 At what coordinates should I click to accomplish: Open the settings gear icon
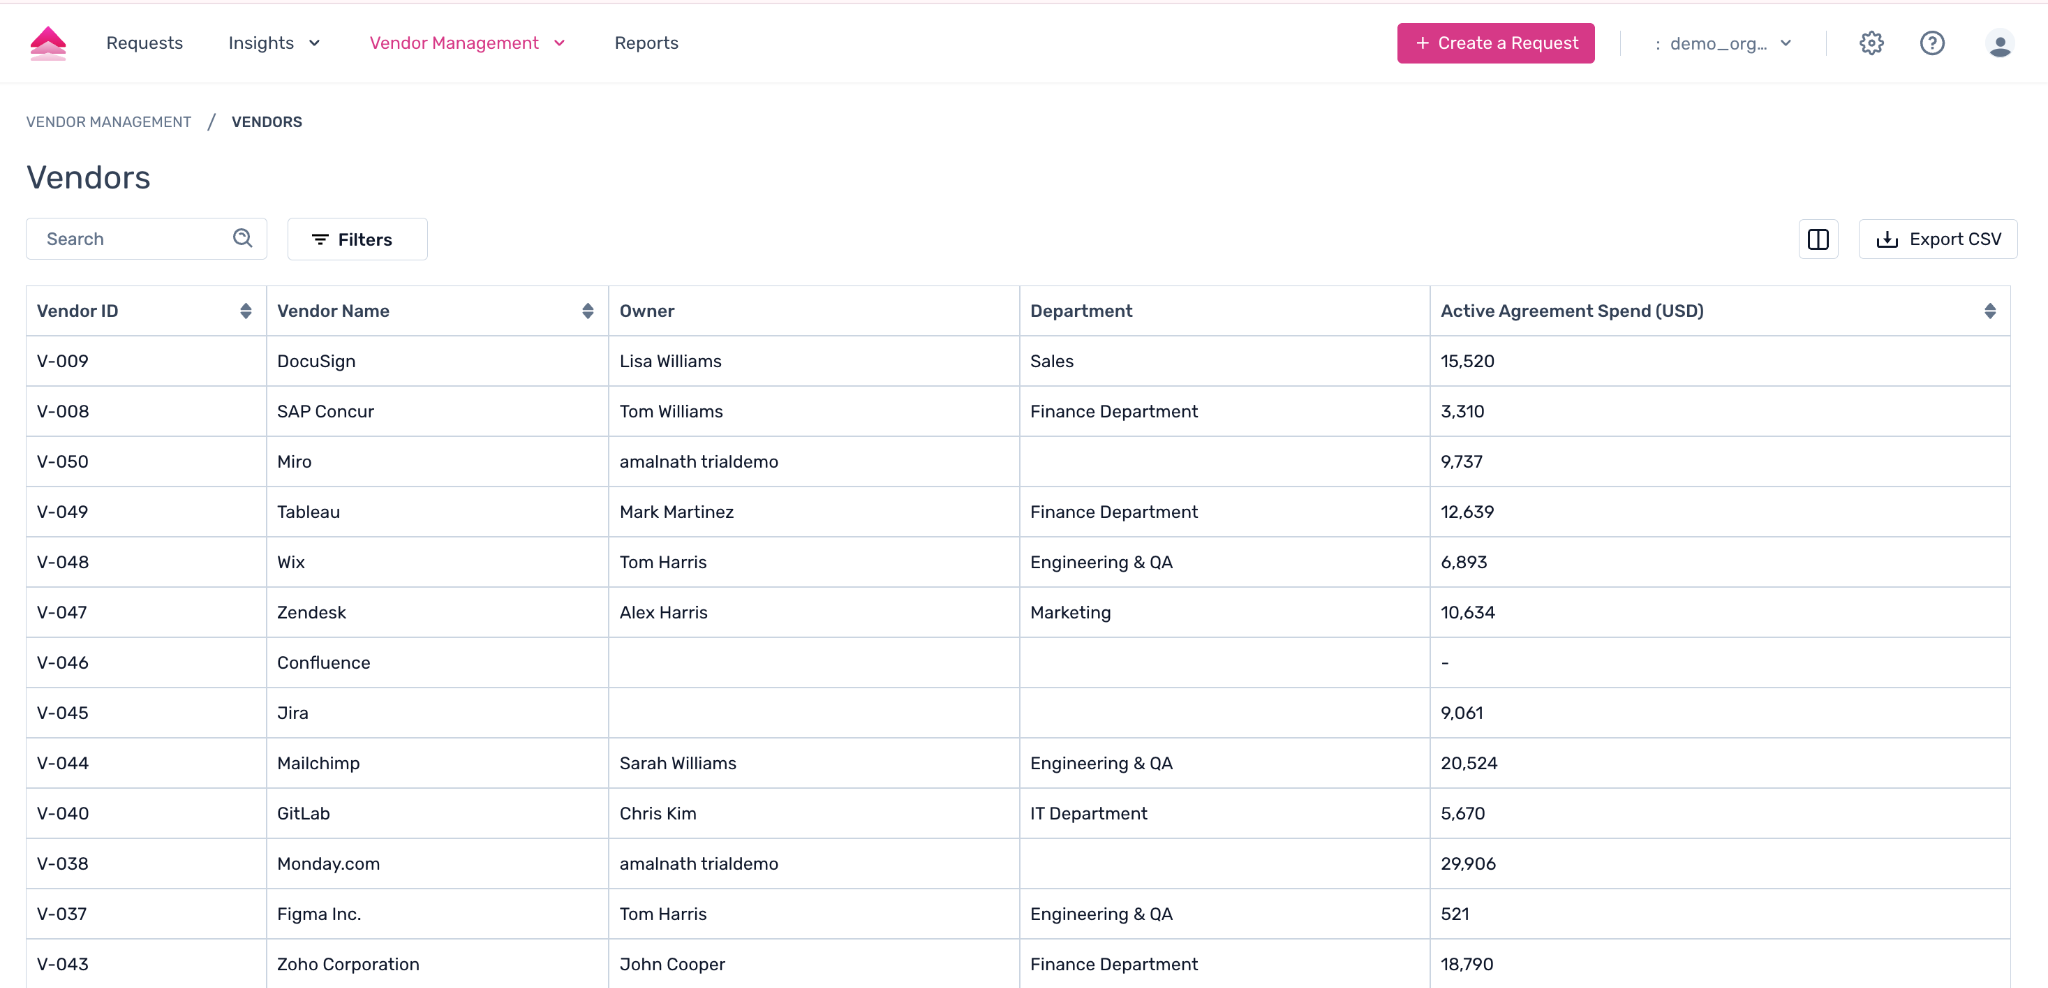1871,43
